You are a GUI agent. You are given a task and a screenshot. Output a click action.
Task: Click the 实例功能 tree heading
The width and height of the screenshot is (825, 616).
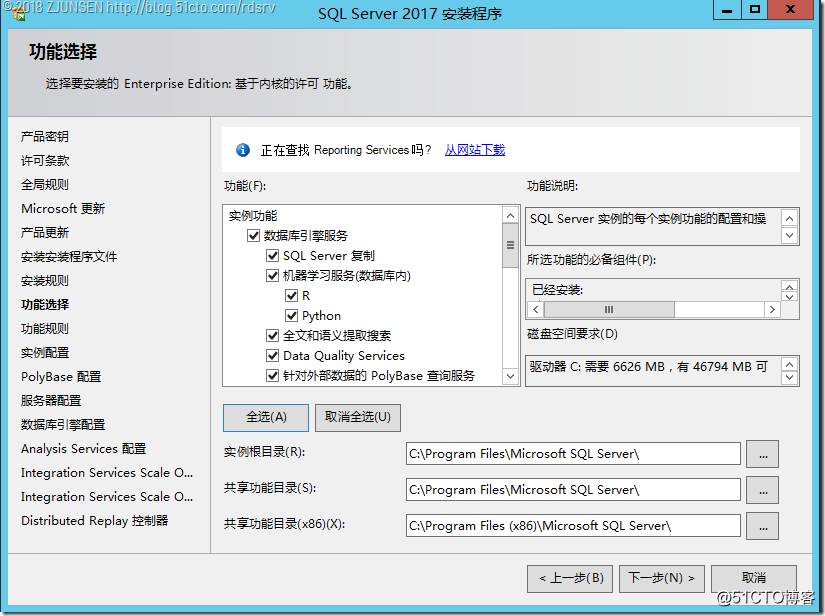pos(253,216)
